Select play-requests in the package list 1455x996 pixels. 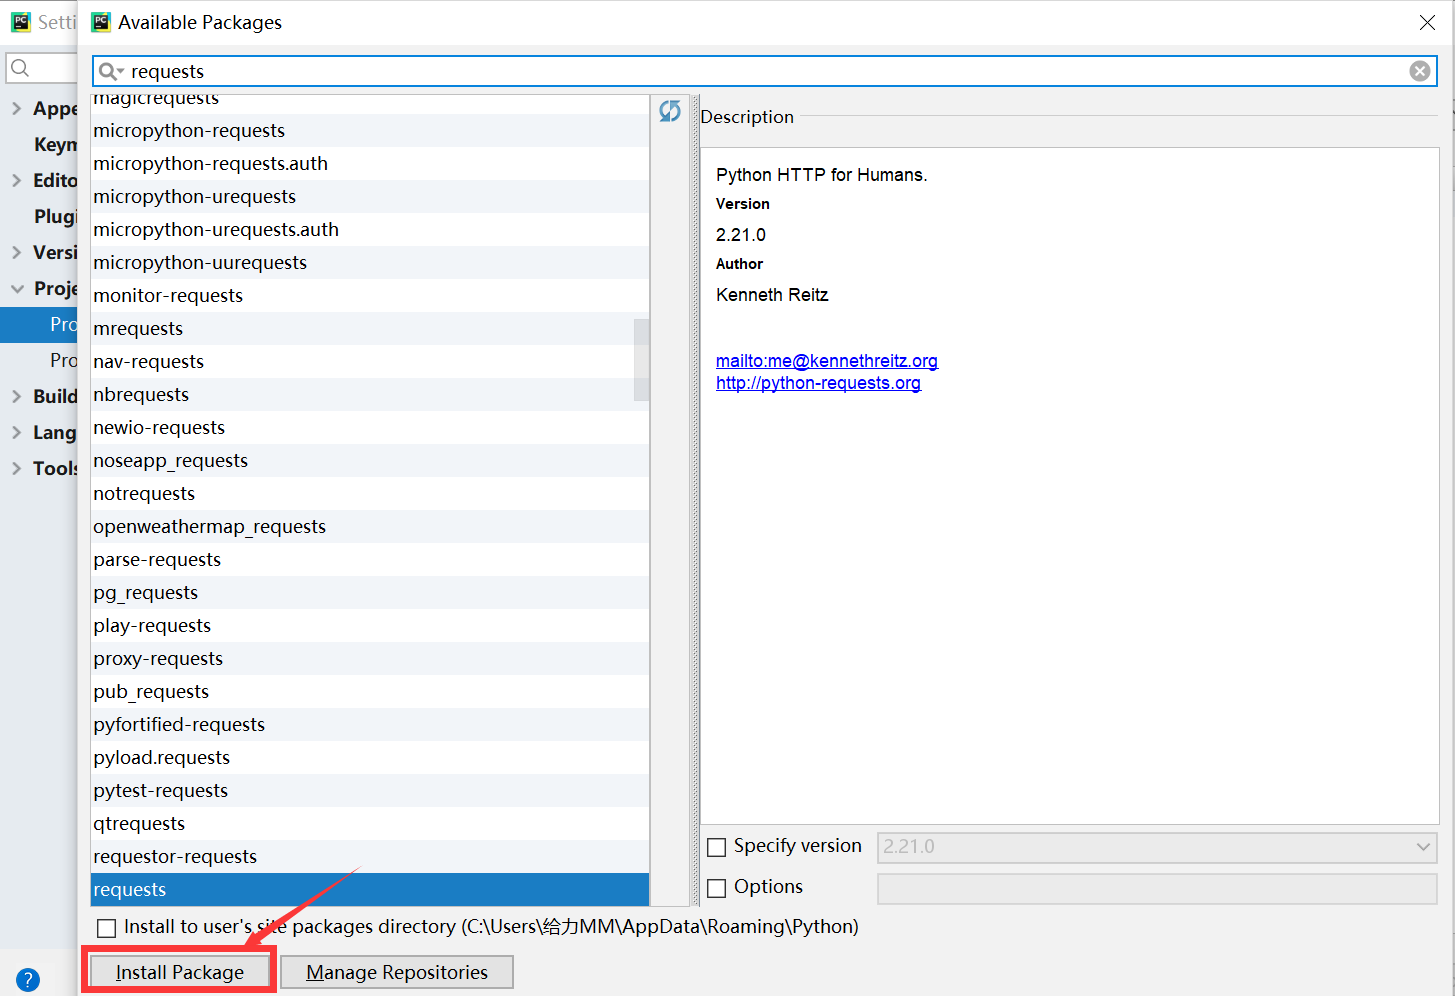[x=370, y=626]
